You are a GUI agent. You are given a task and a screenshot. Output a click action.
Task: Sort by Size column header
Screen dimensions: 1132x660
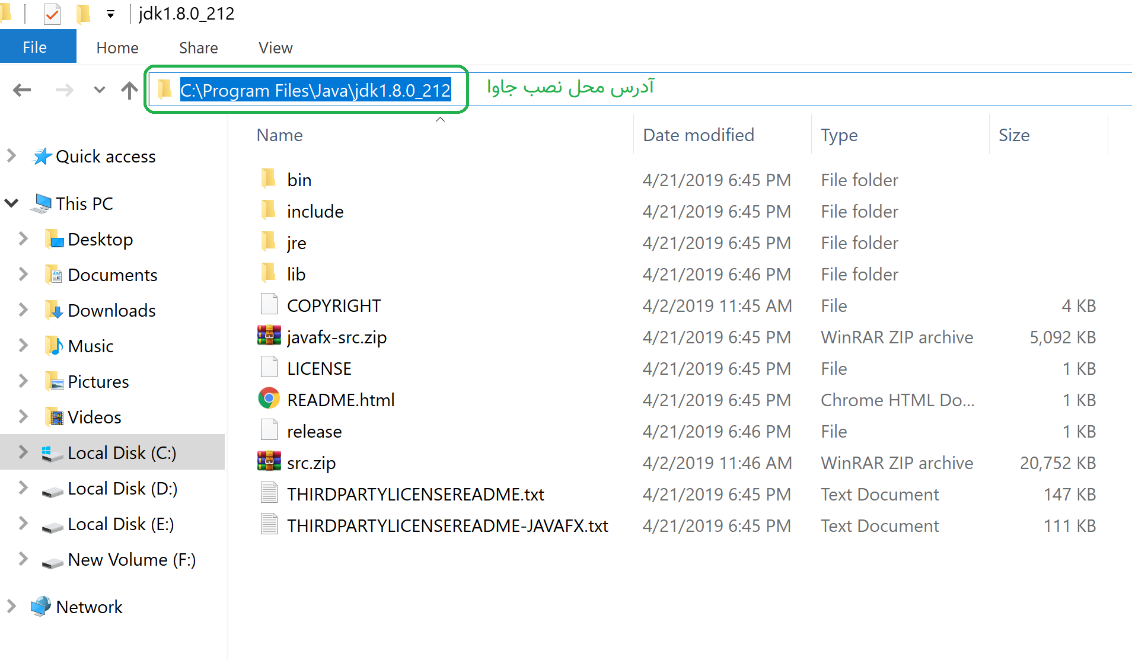[x=1014, y=135]
